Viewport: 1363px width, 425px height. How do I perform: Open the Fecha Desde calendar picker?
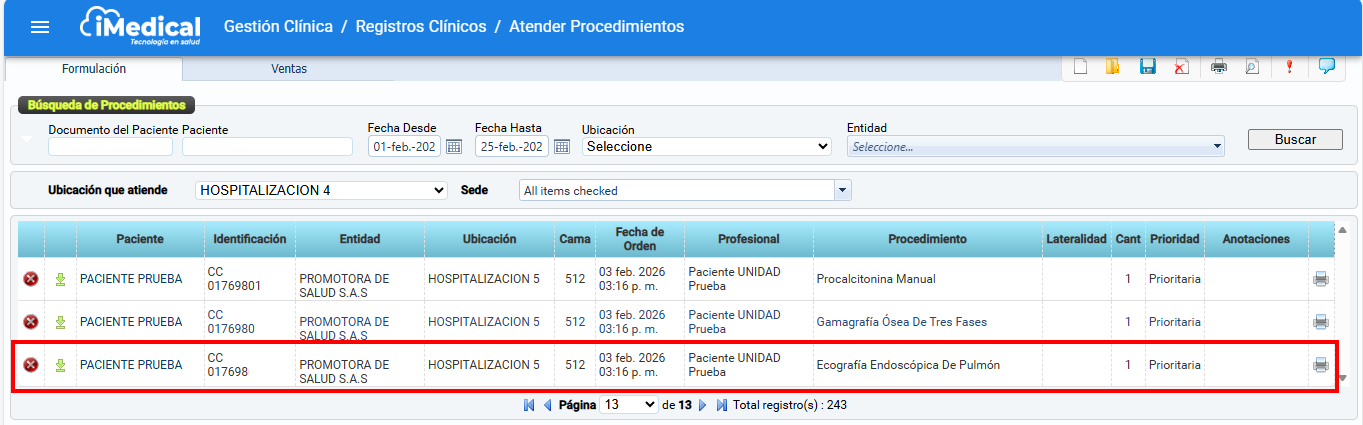453,147
